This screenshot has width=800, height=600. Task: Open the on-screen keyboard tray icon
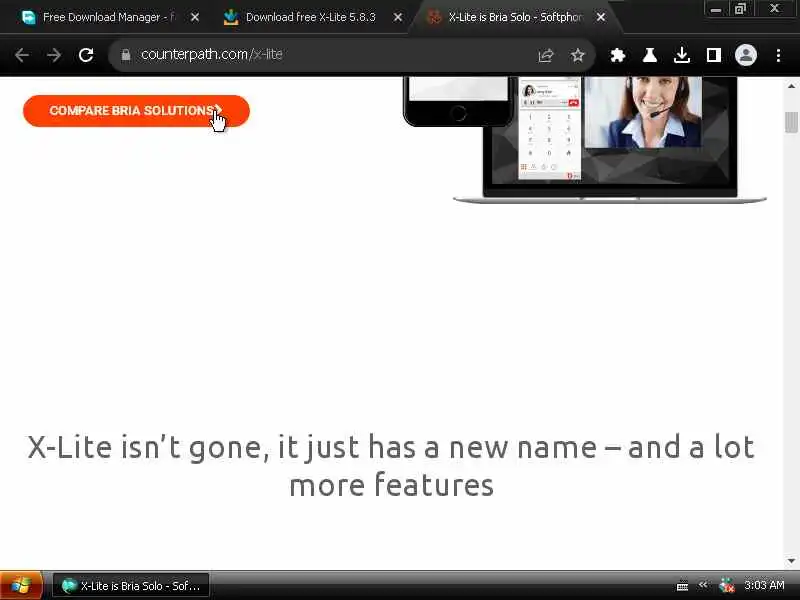tap(682, 586)
